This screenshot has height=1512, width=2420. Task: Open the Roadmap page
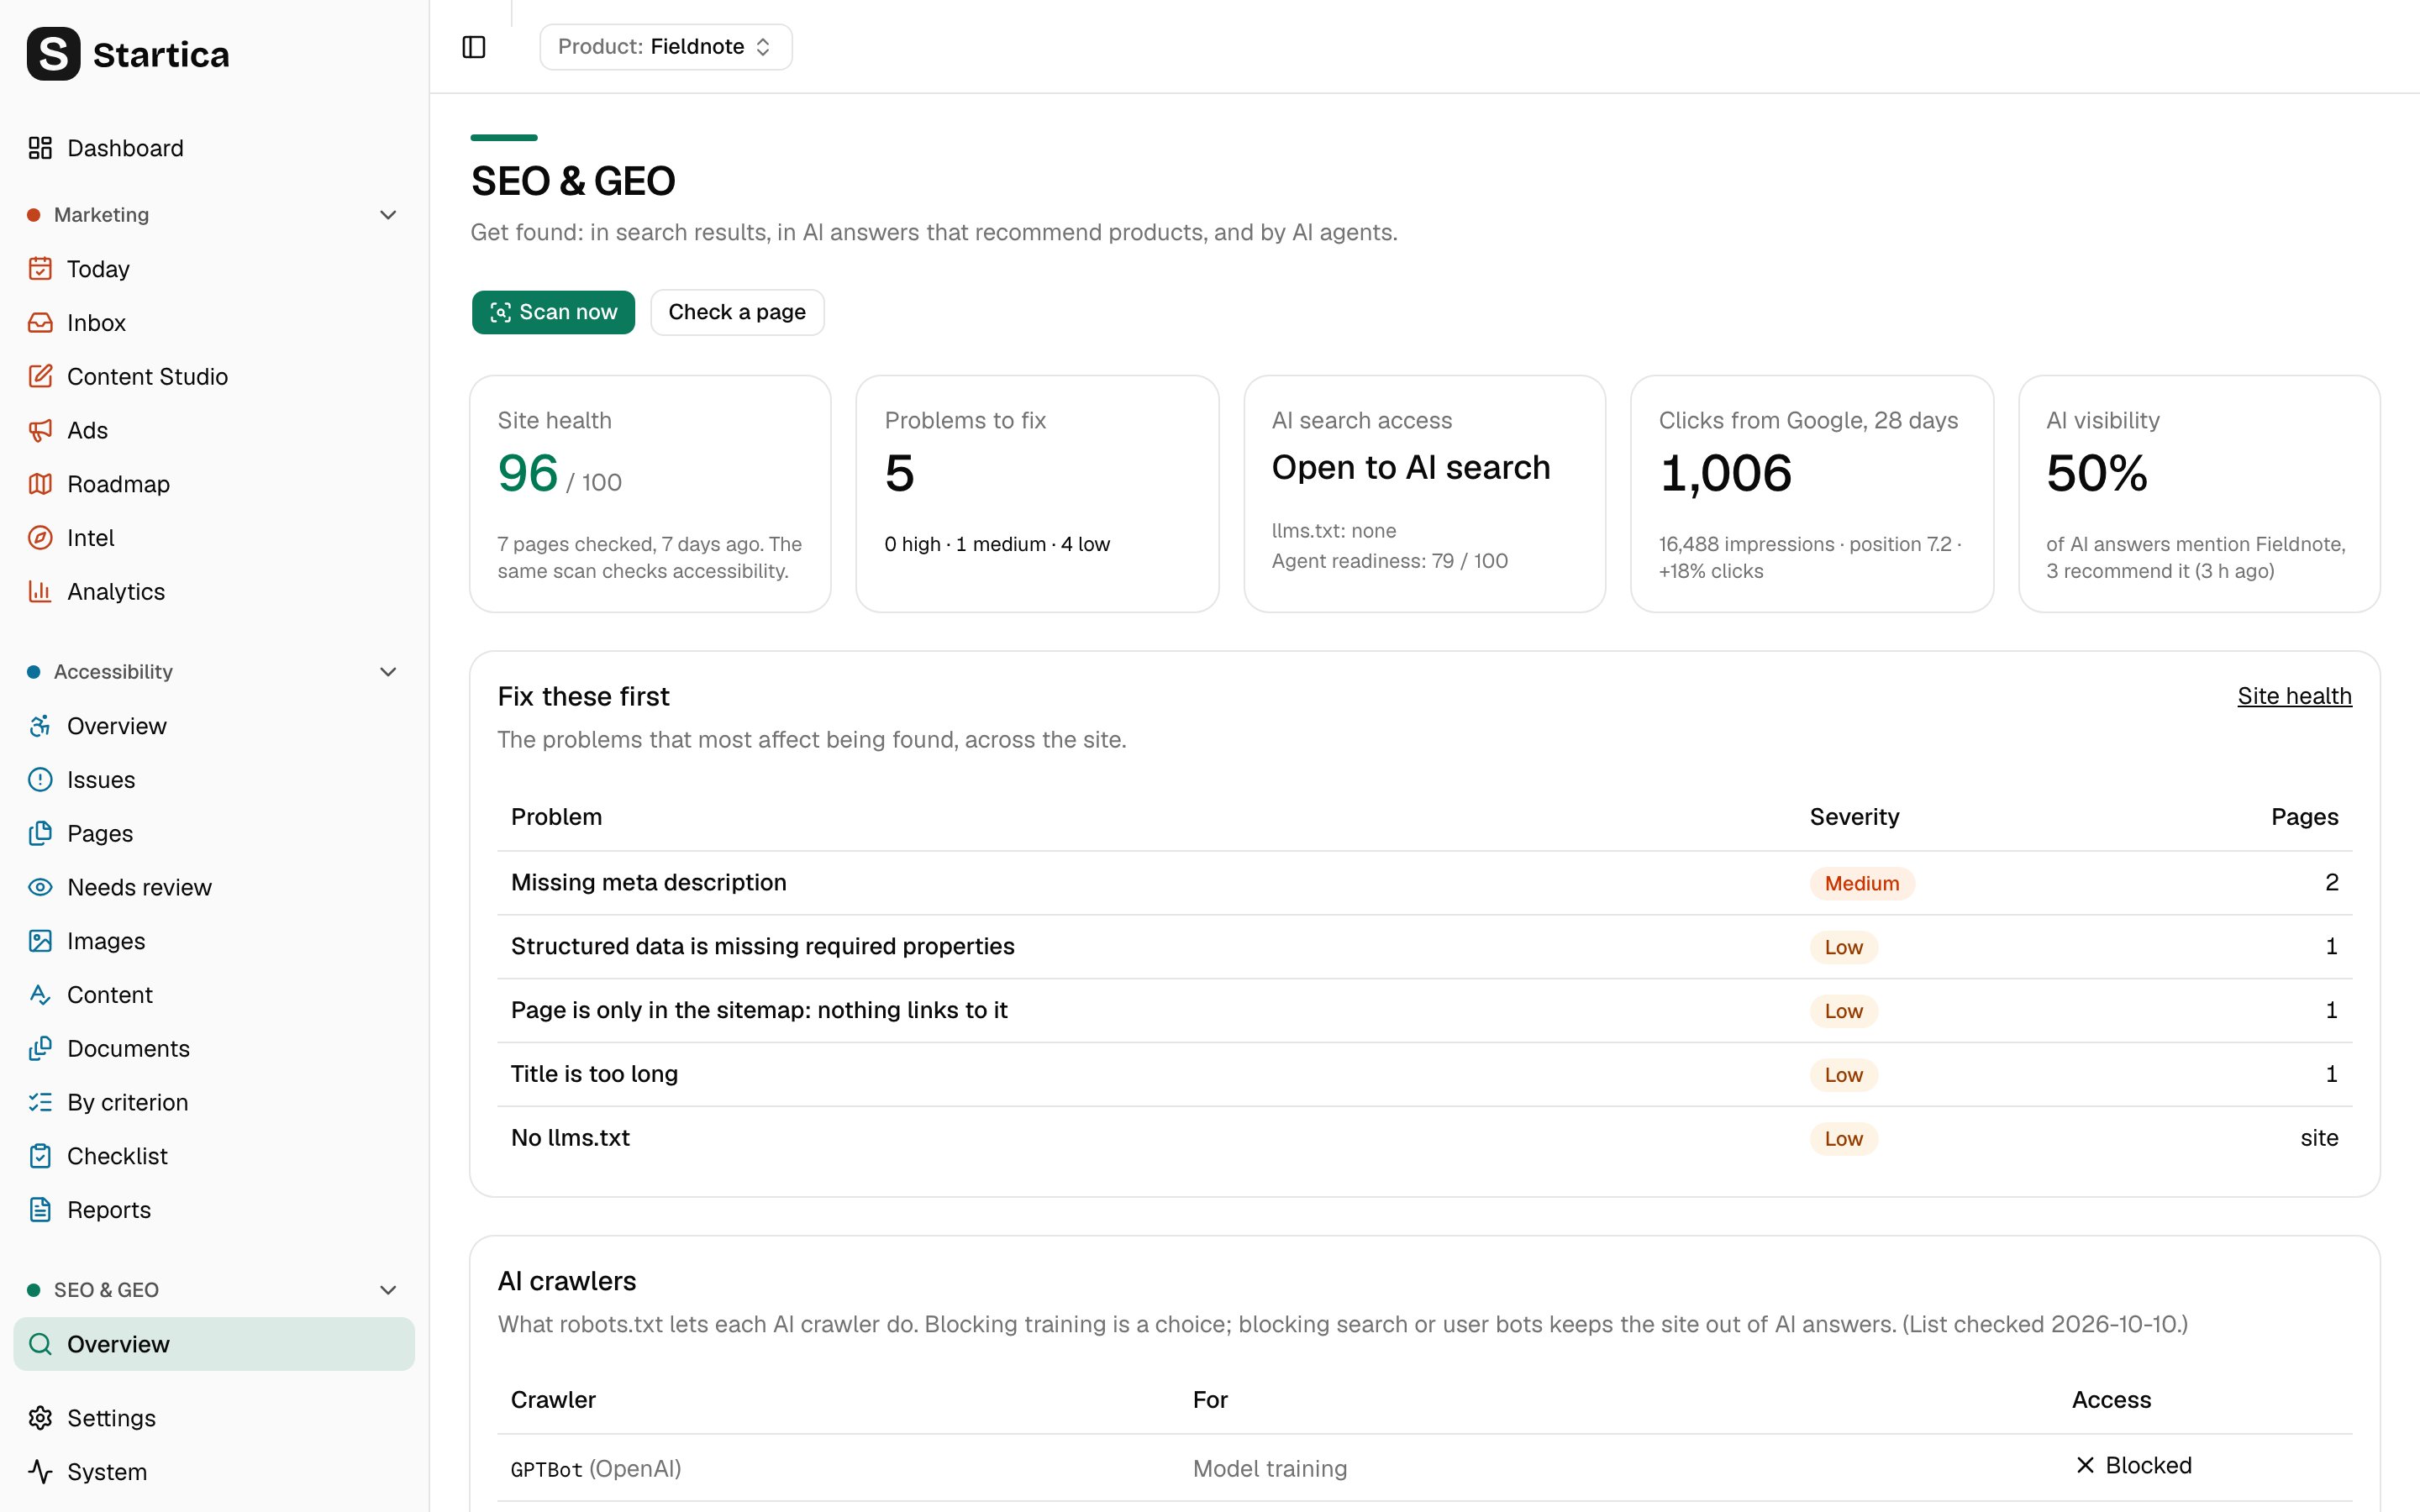[214, 484]
